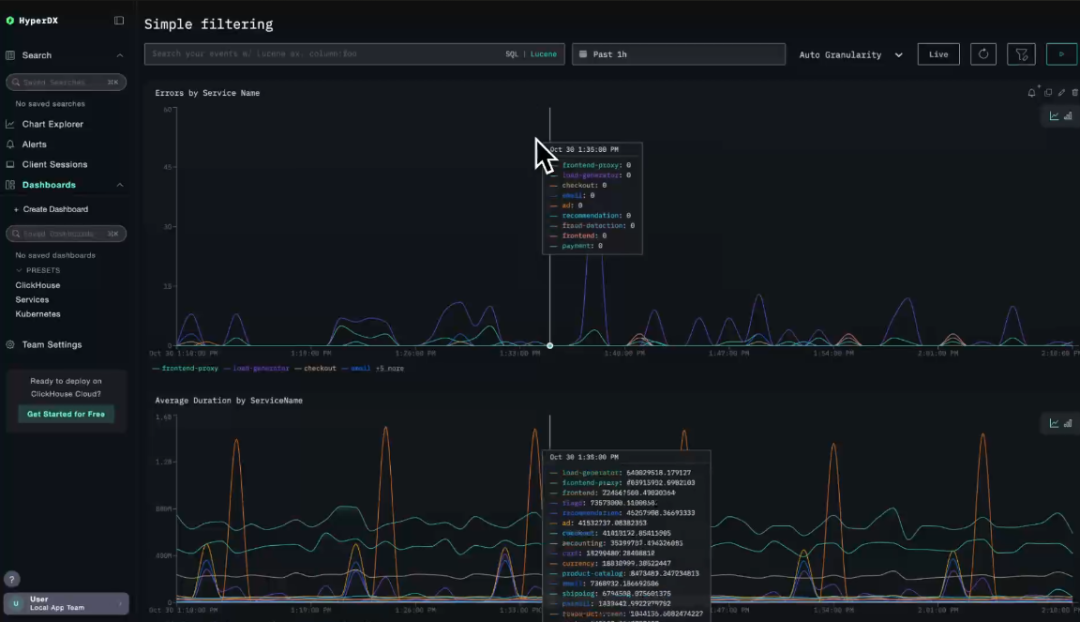1080x622 pixels.
Task: Collapse the Dashboards section chevron
Action: coord(120,185)
